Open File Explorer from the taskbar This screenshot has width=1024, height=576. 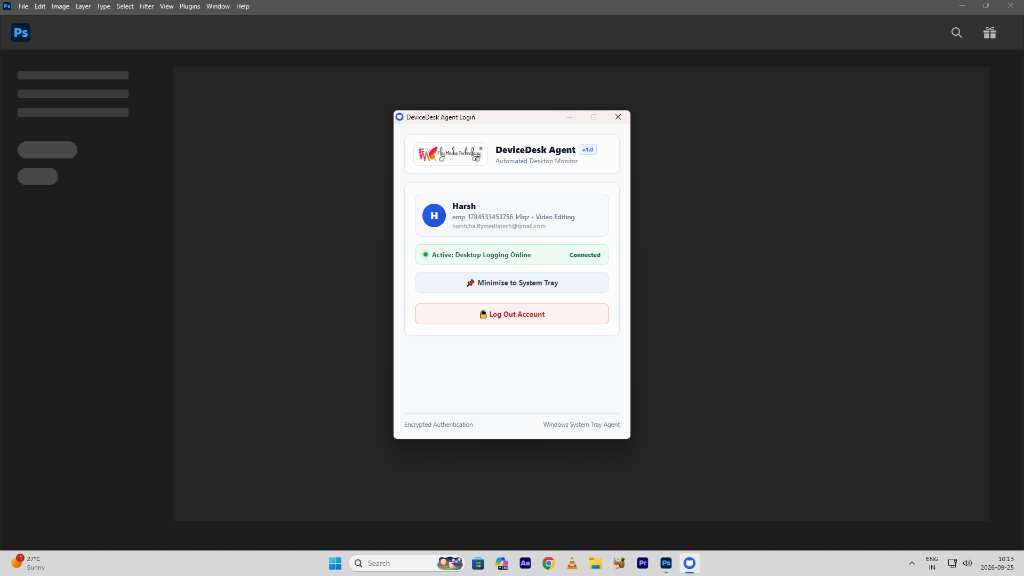pos(596,563)
